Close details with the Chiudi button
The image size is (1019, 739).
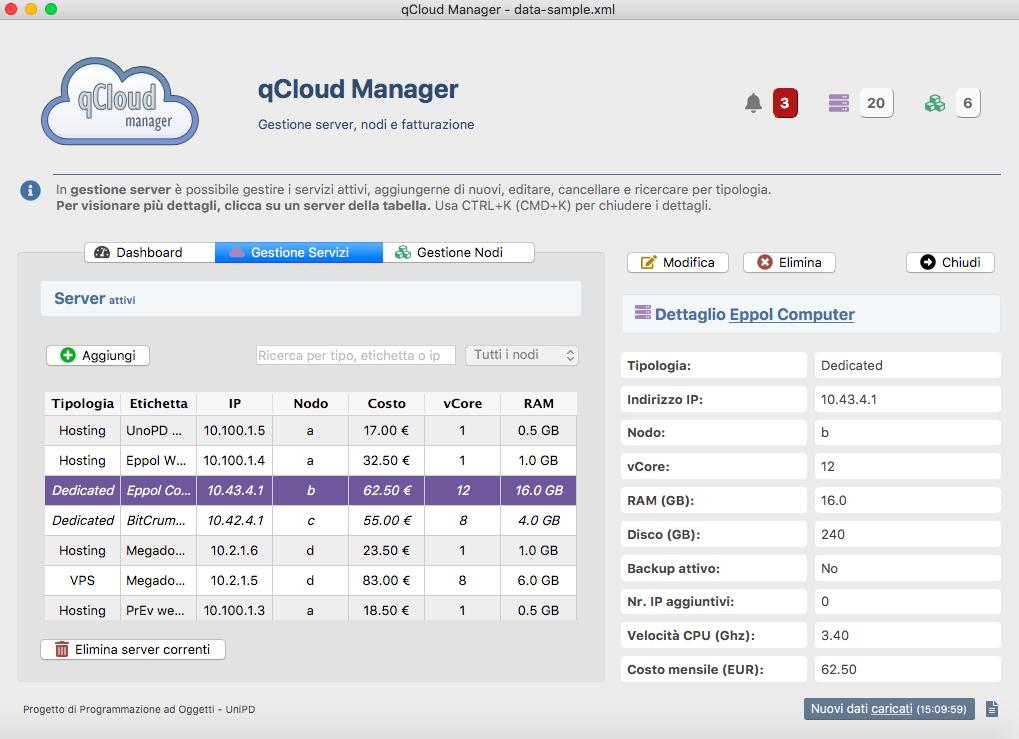pyautogui.click(x=950, y=262)
